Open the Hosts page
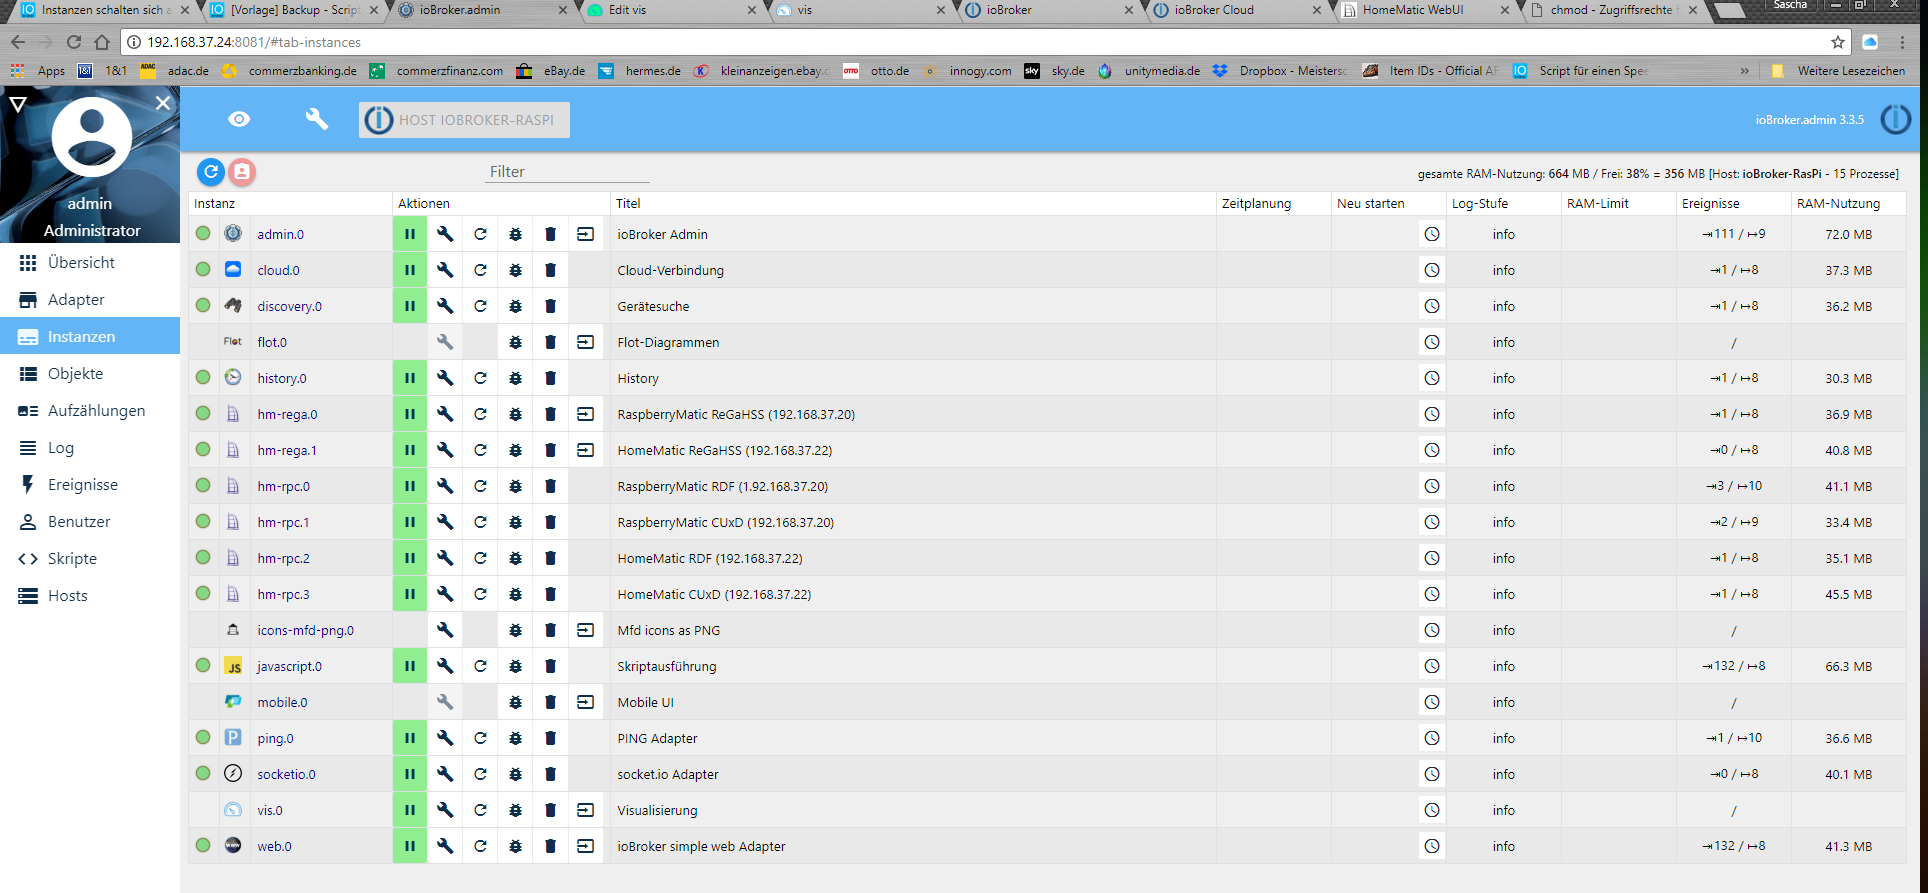The width and height of the screenshot is (1928, 893). tap(90, 595)
